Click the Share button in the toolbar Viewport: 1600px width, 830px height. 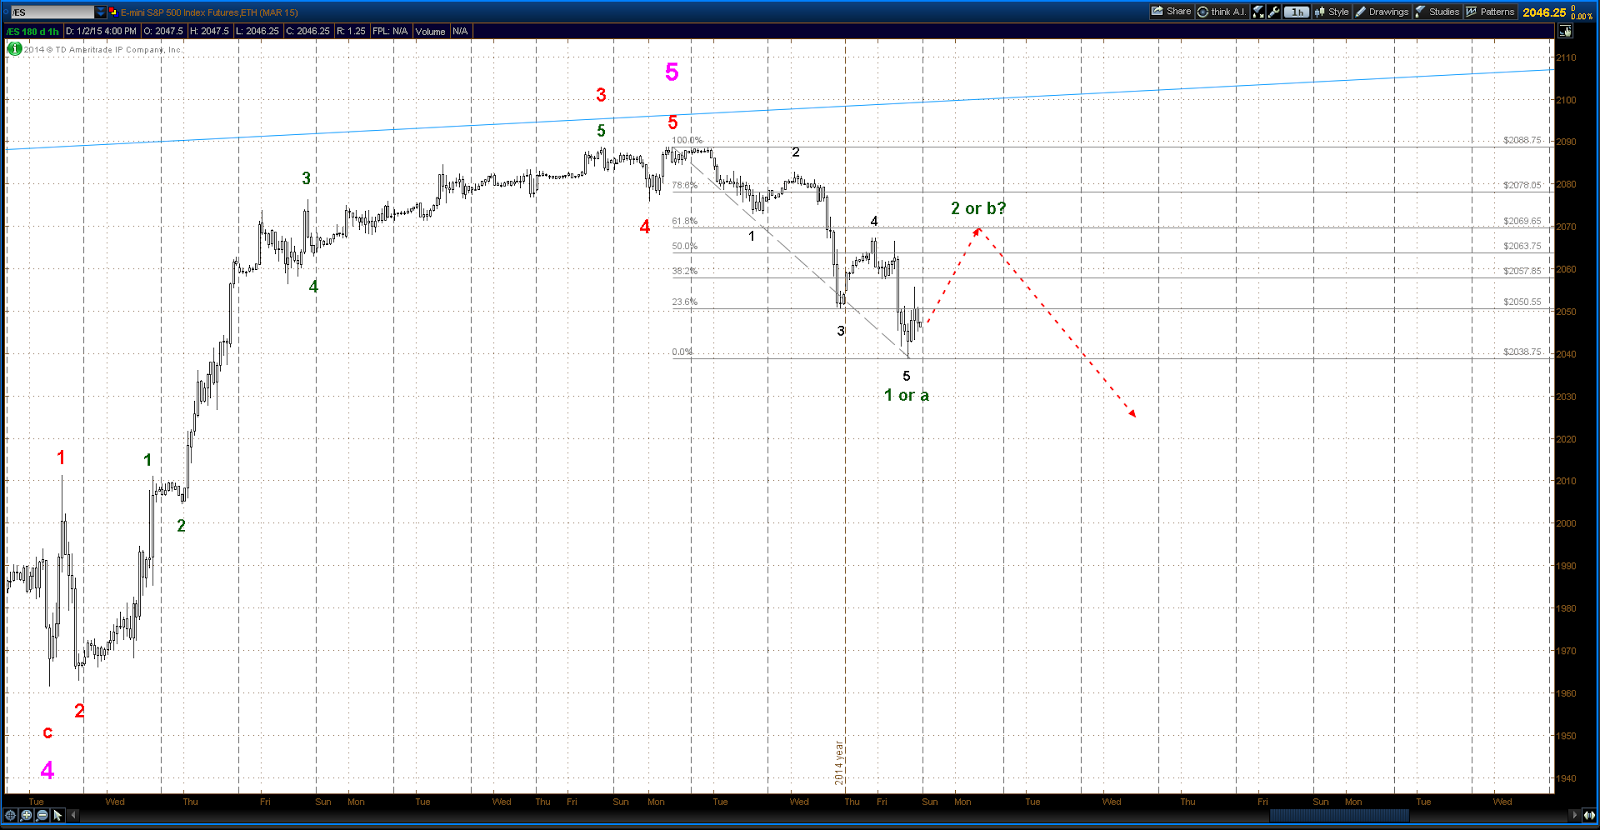coord(1171,12)
